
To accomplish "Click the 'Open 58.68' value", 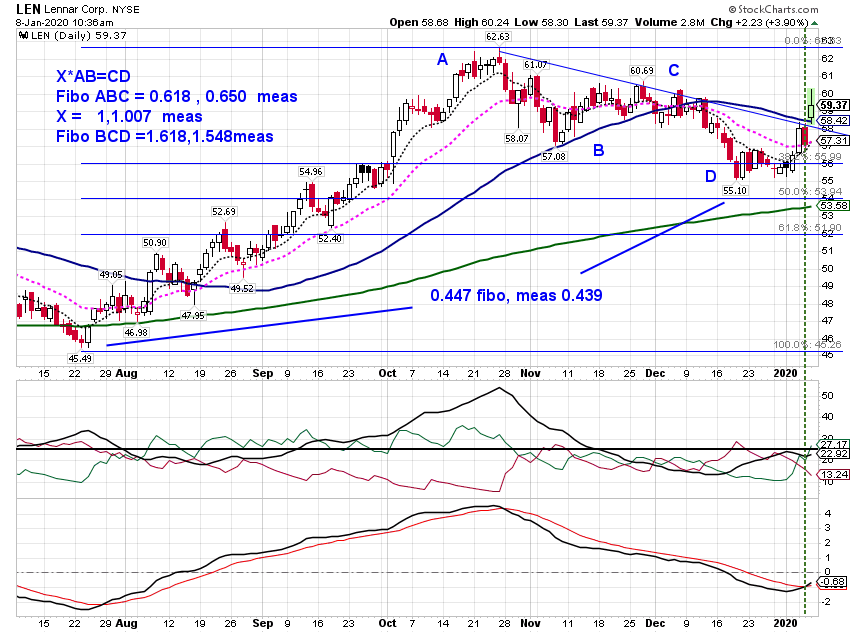I will coord(419,22).
